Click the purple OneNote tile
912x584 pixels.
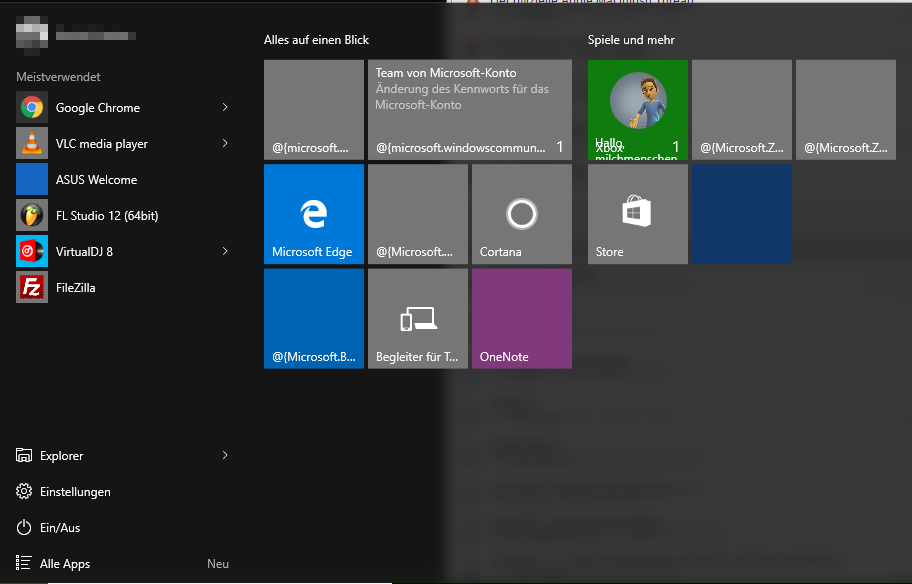coord(522,318)
